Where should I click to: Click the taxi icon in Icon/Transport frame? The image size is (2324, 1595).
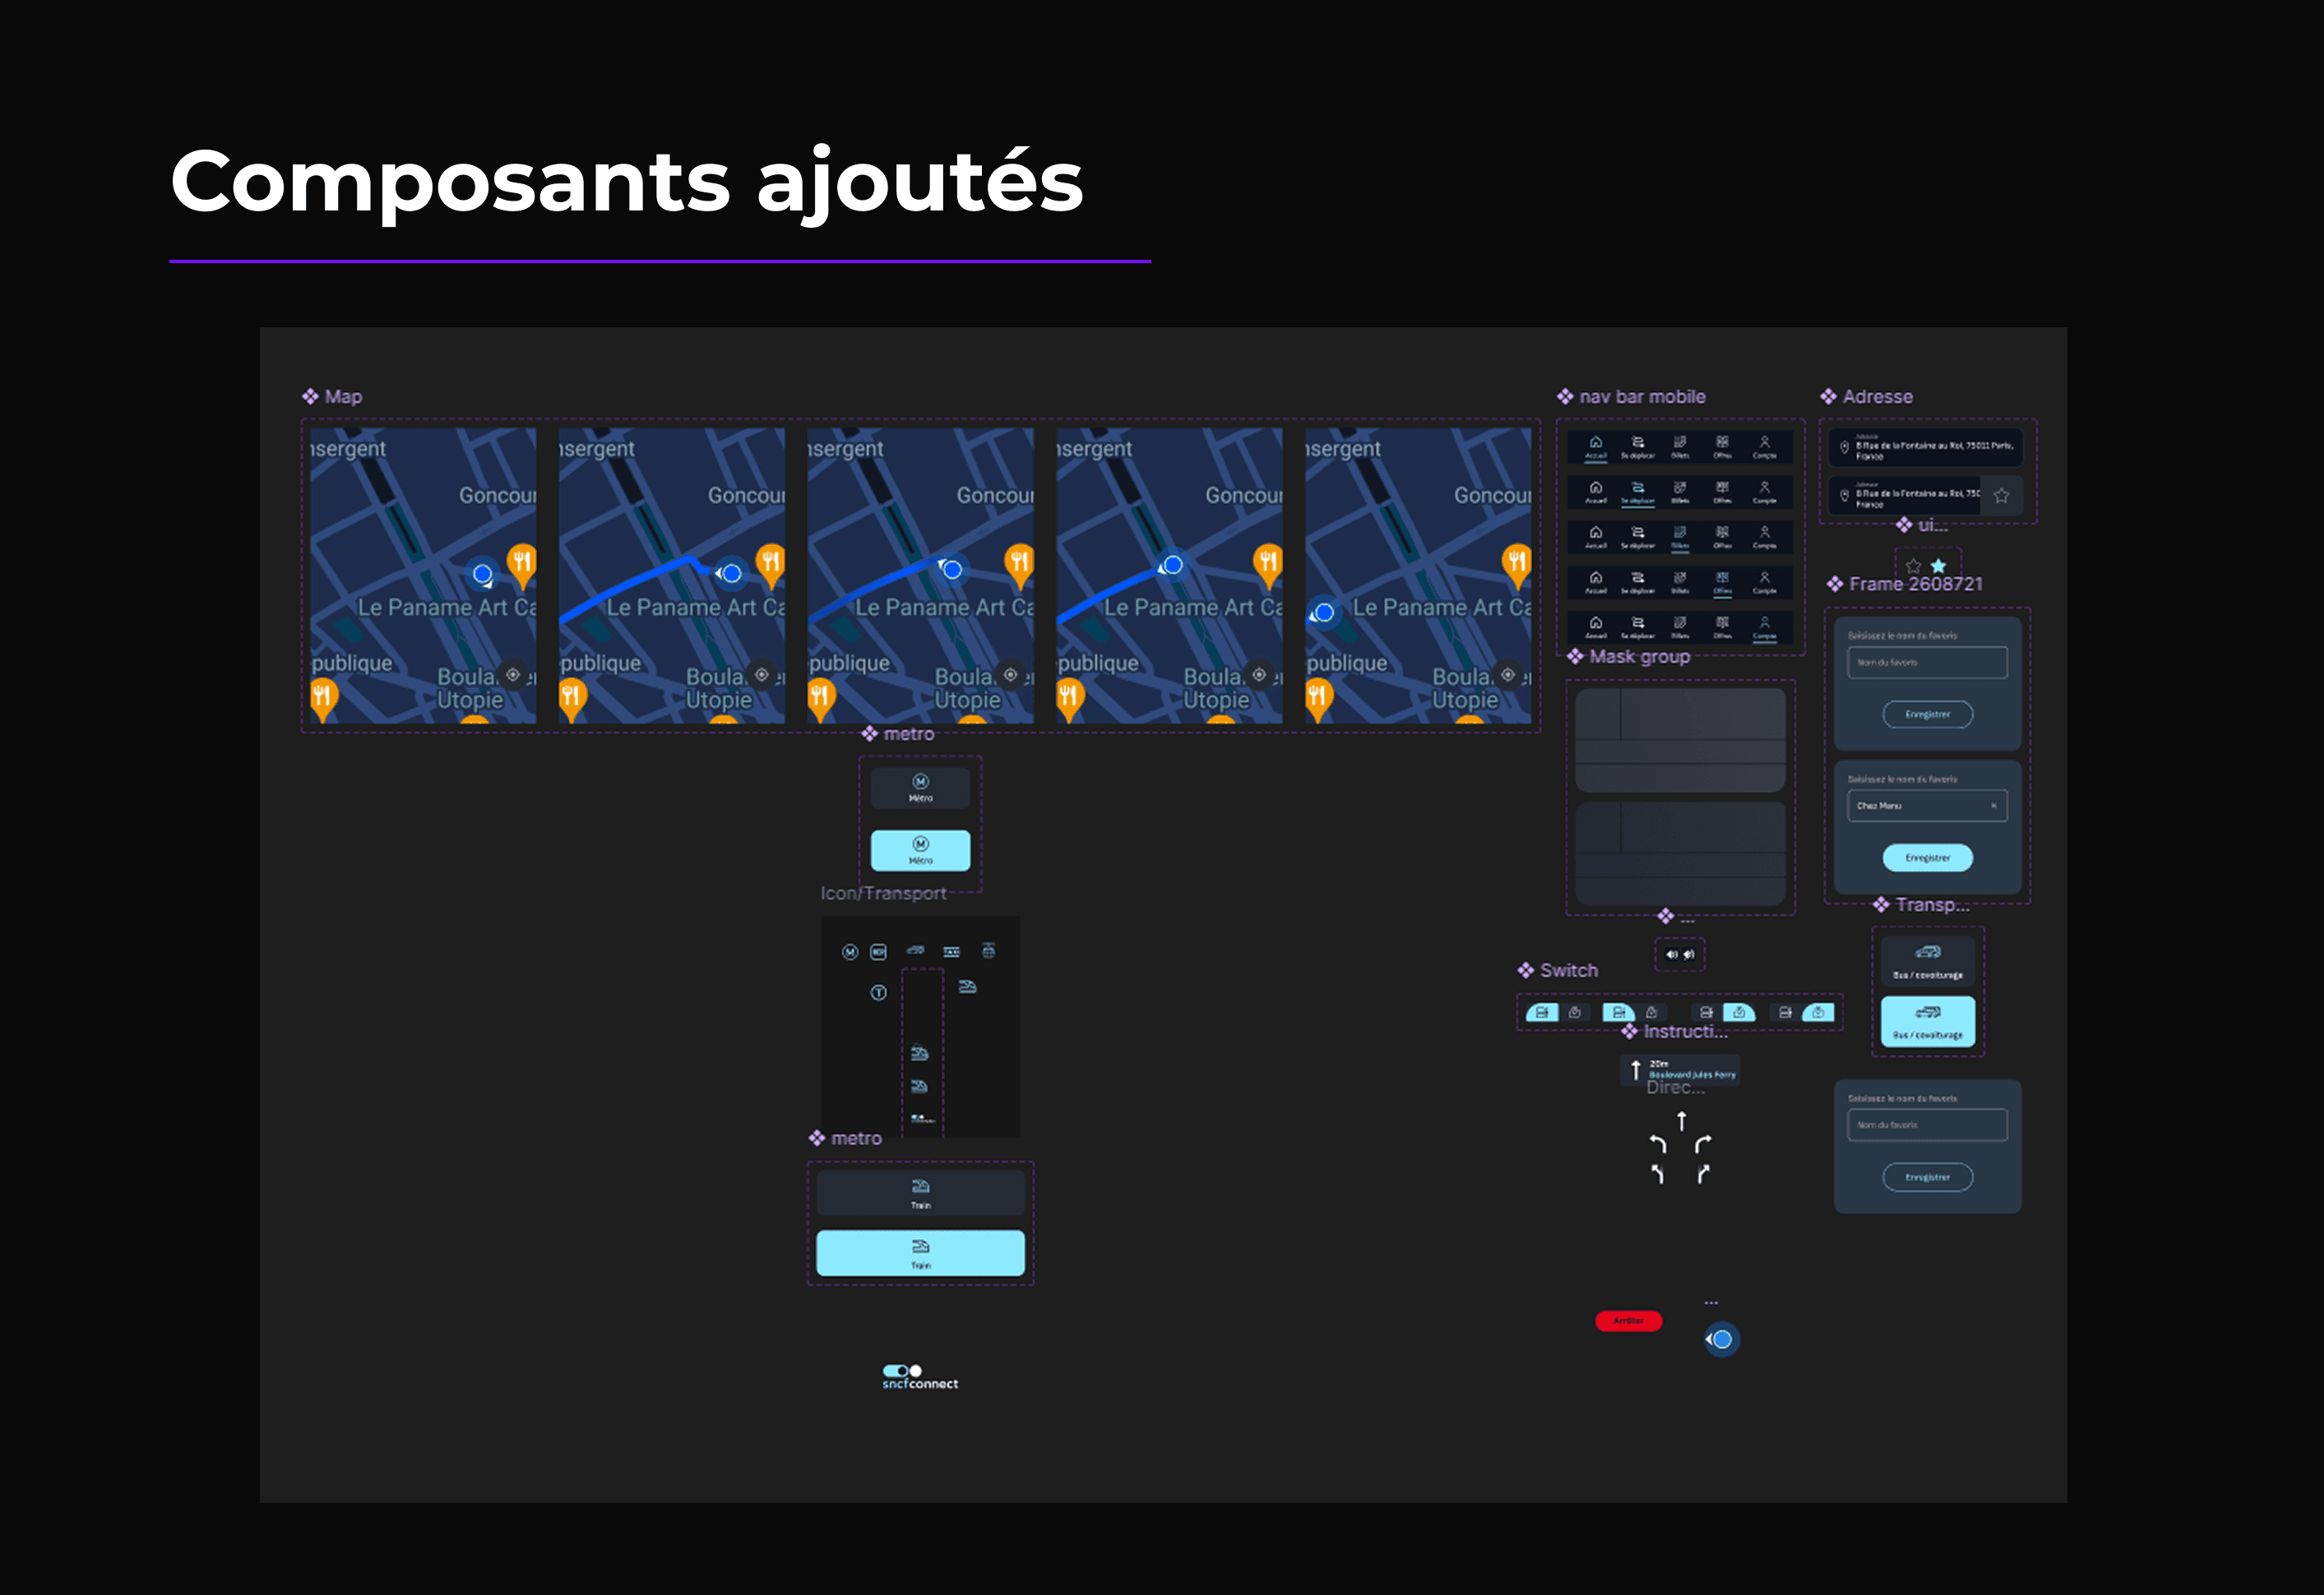[x=951, y=952]
